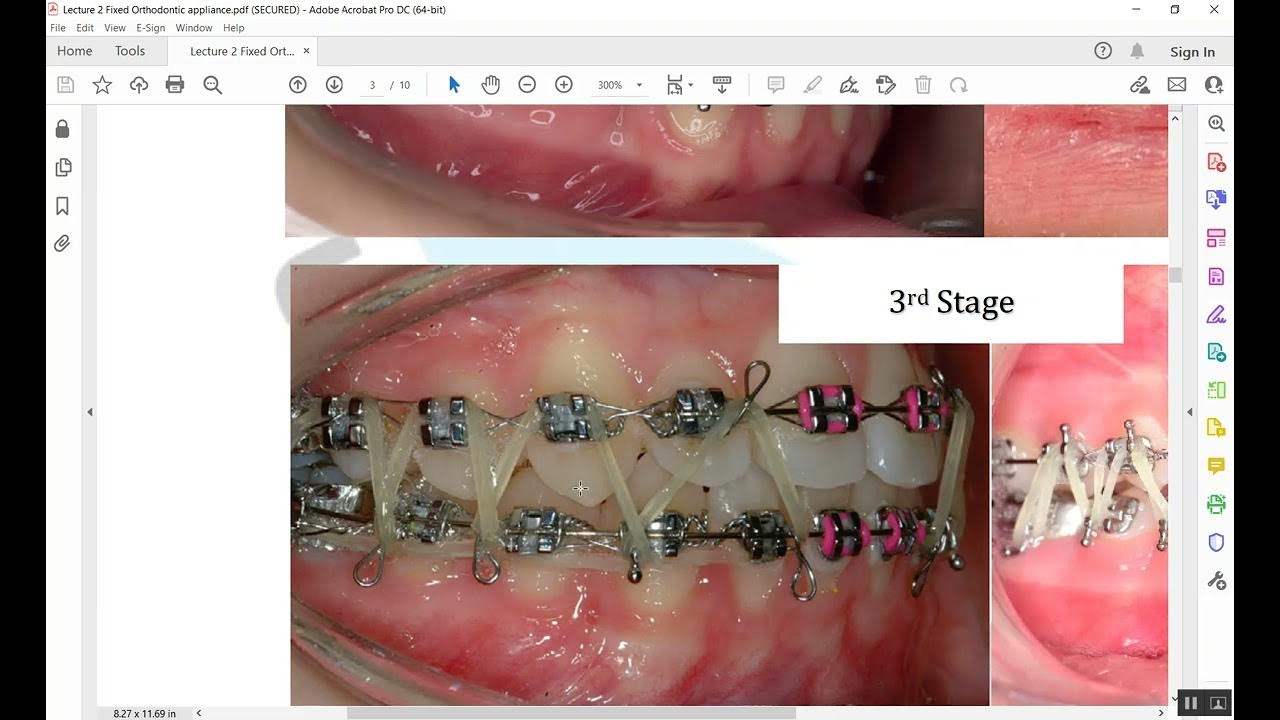Open the Create PDF tool

point(1216,162)
